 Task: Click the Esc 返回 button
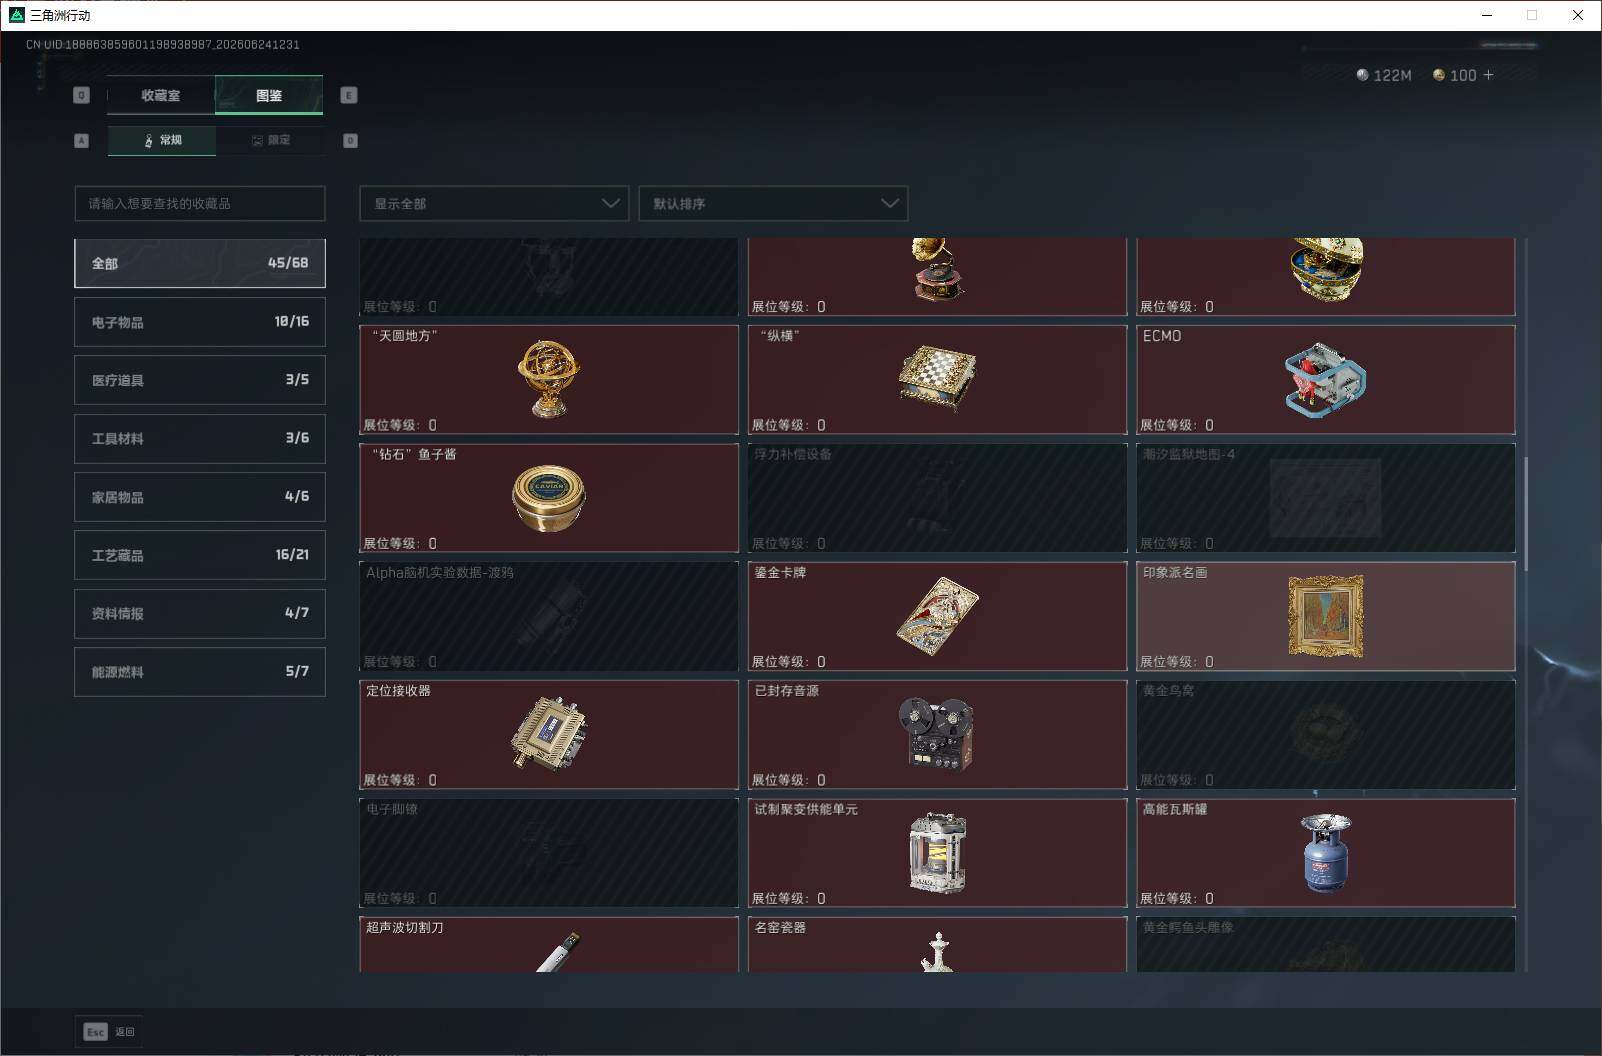point(109,1031)
